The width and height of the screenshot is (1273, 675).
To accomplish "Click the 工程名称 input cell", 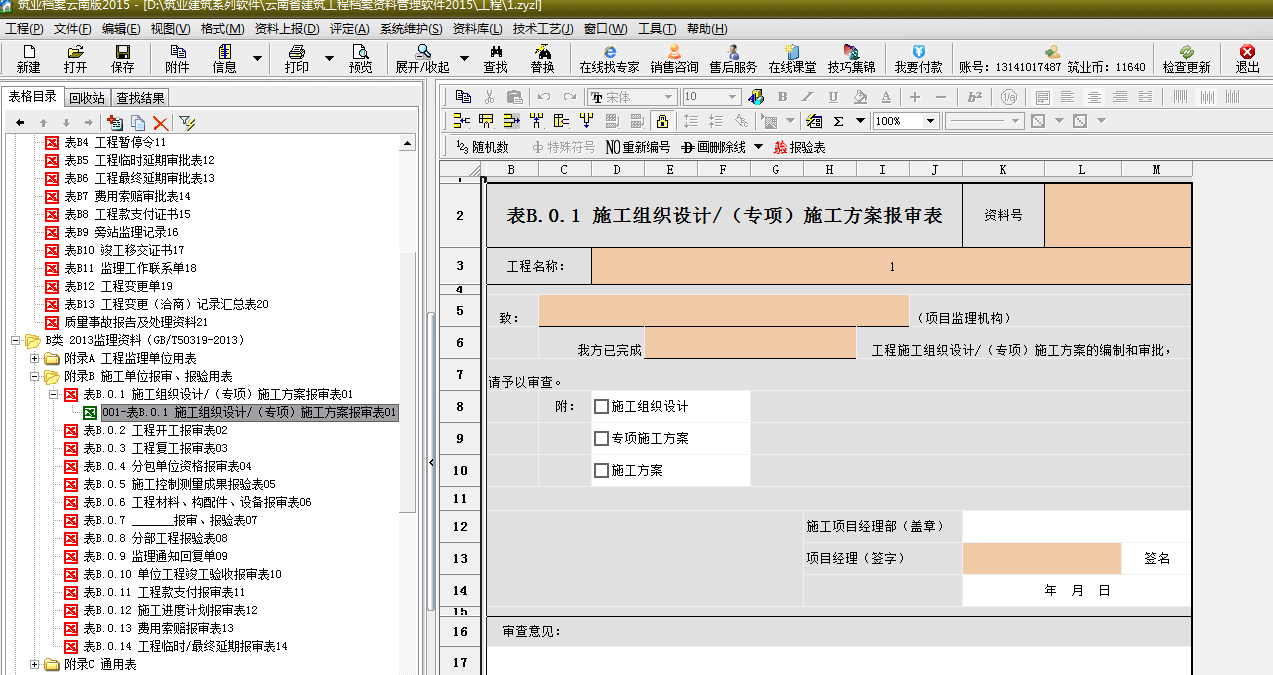I will click(x=891, y=266).
